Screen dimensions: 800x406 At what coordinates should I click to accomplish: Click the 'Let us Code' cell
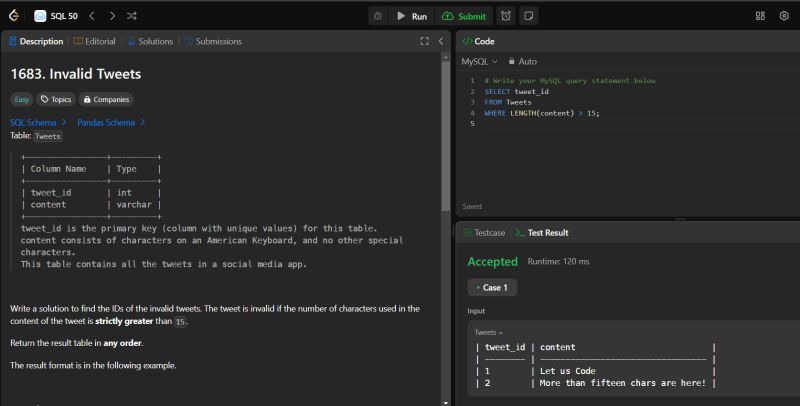pyautogui.click(x=567, y=371)
